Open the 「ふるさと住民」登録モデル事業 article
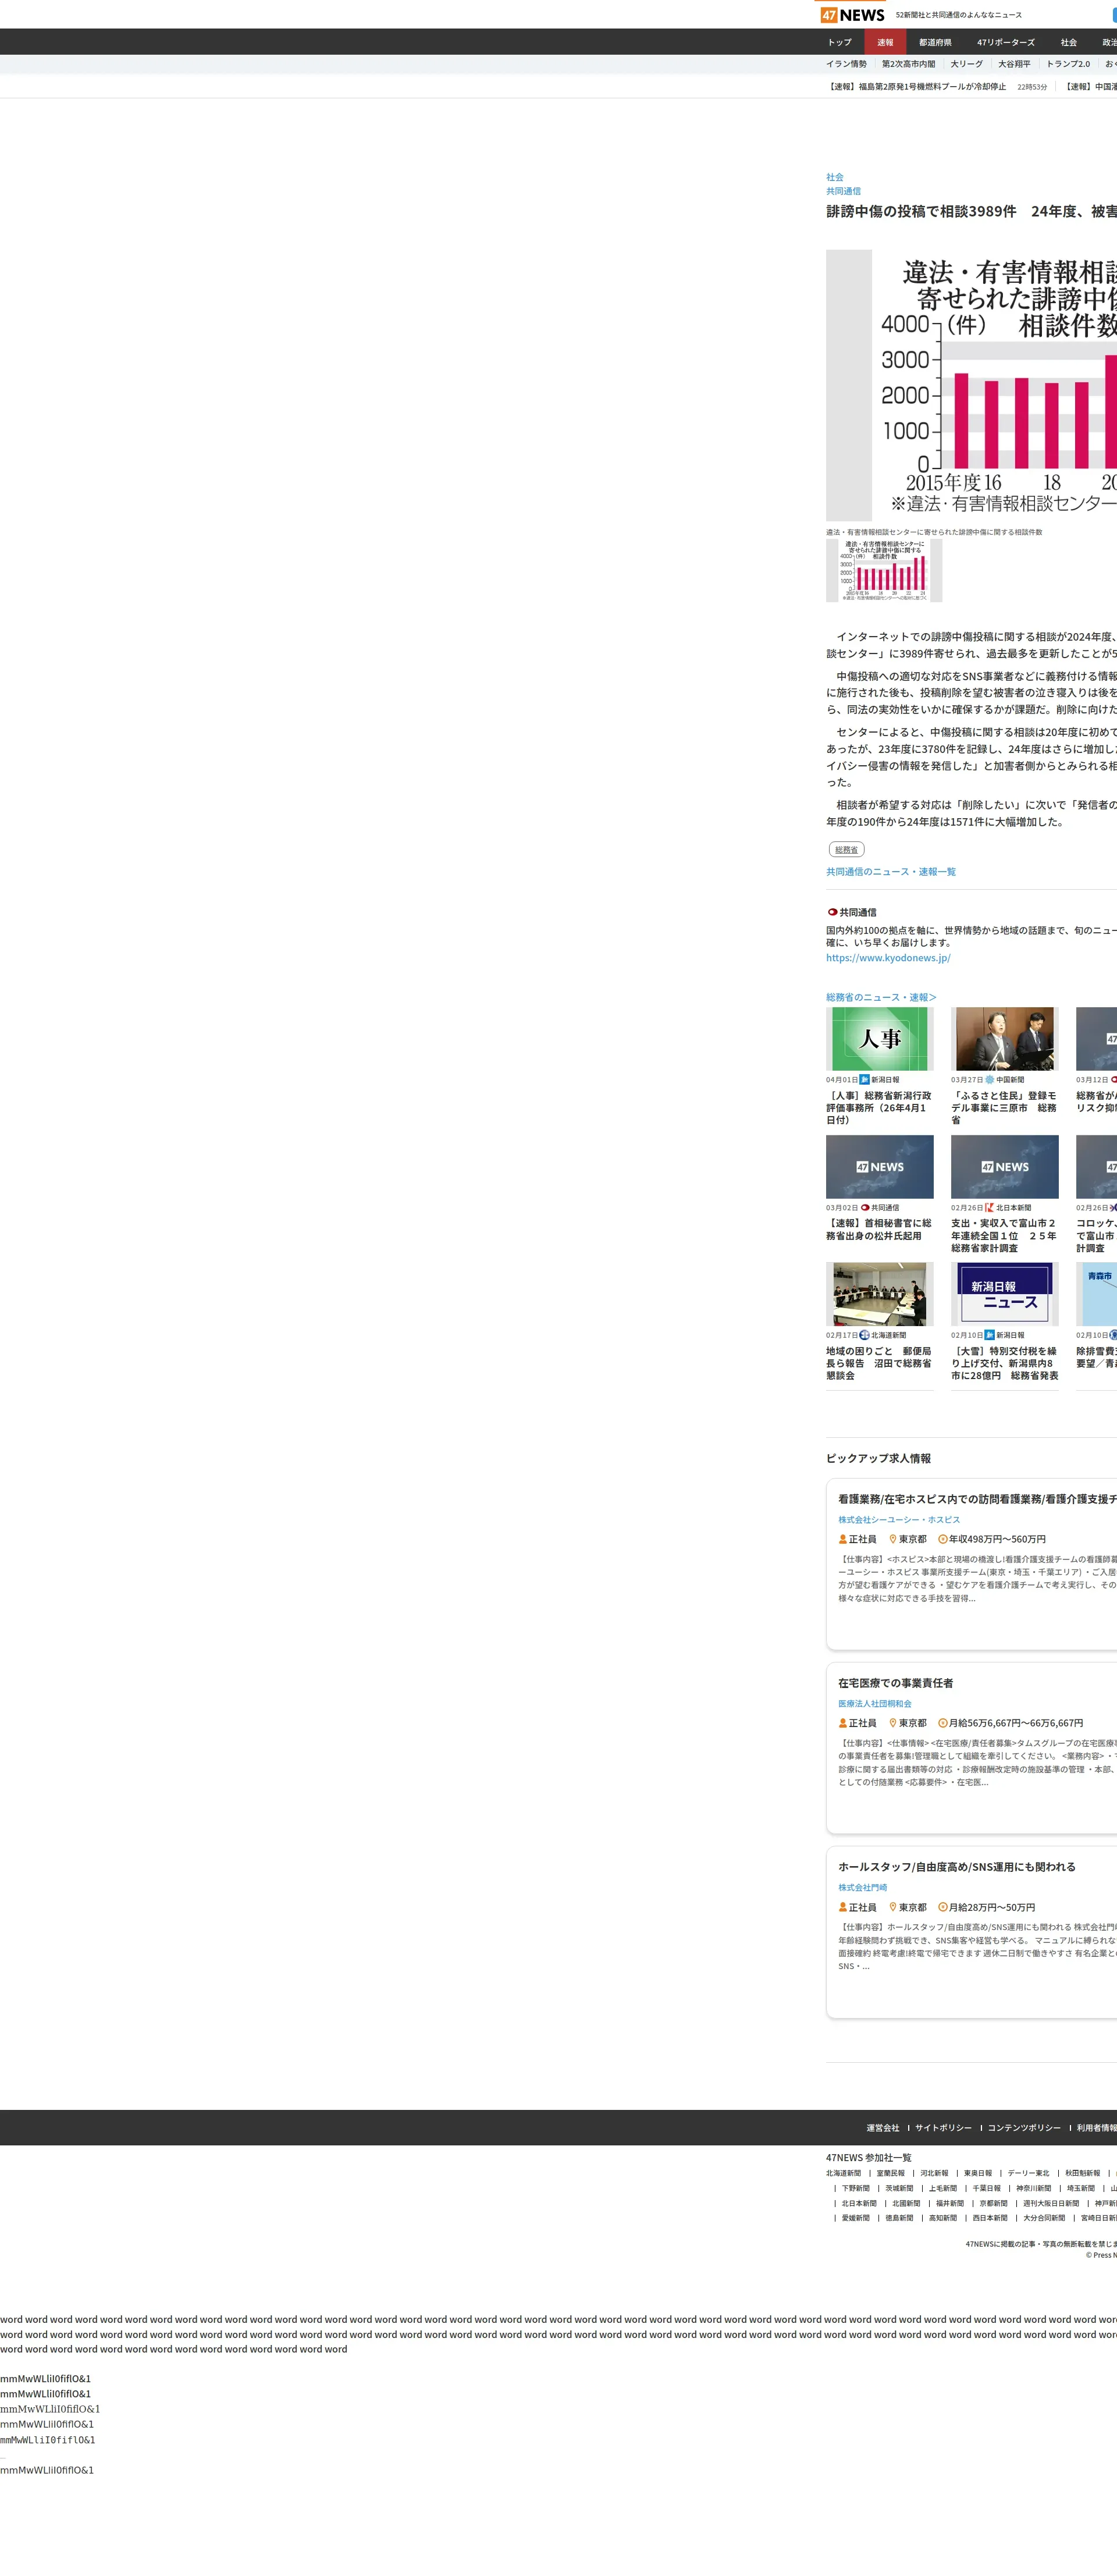 coord(1004,1108)
